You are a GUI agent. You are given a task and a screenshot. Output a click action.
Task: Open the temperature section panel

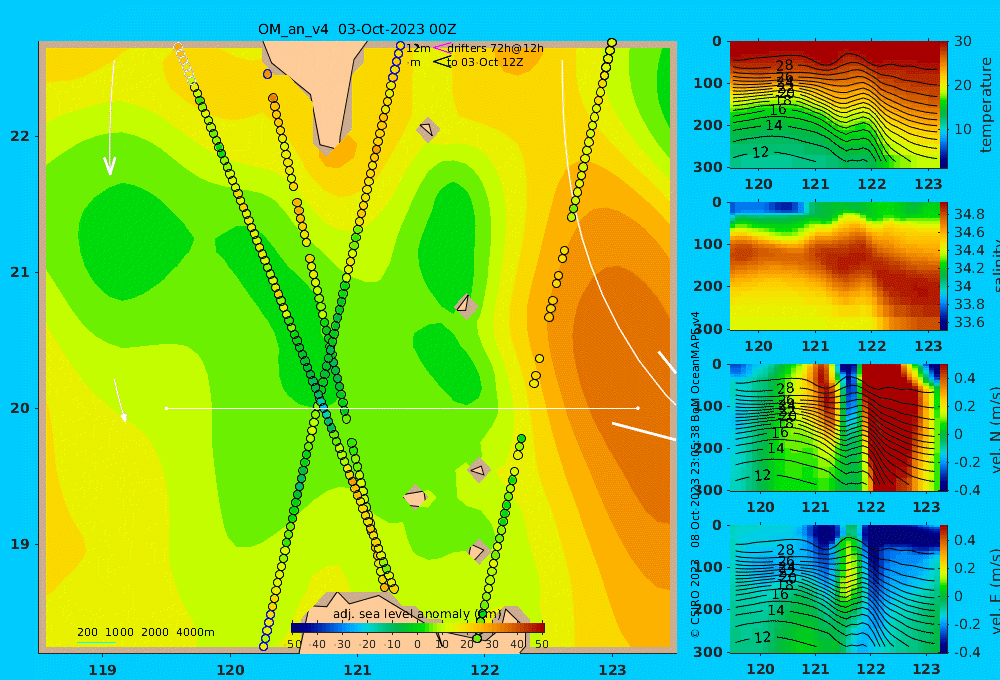tap(834, 105)
